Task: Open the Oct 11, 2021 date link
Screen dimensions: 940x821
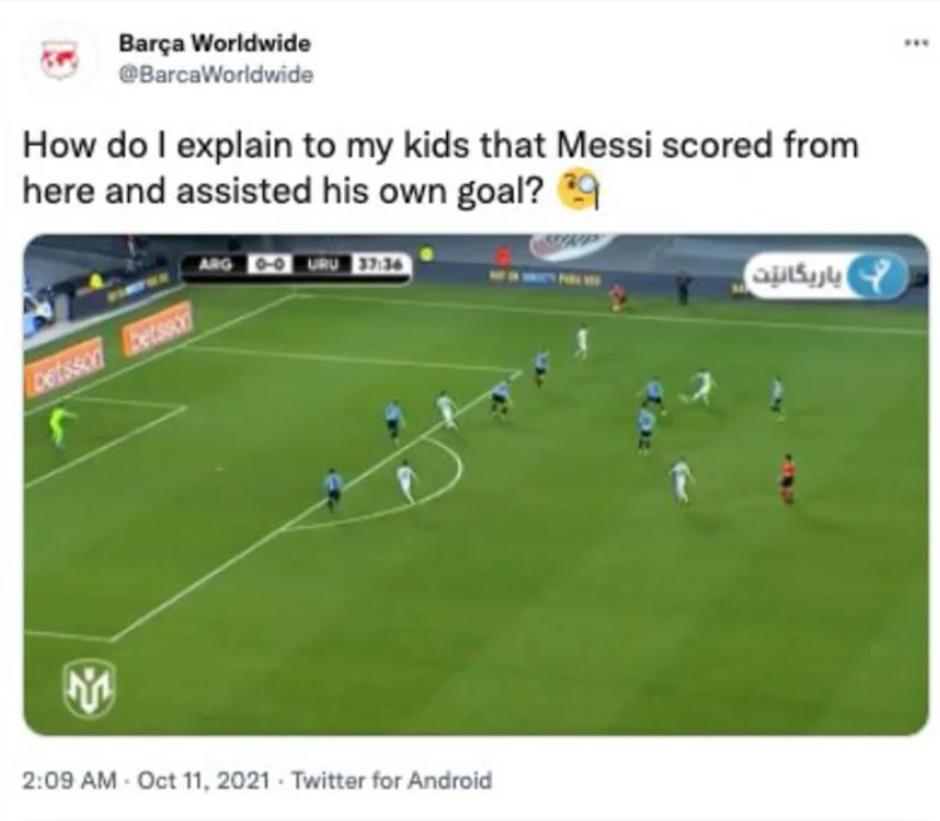Action: 203,780
